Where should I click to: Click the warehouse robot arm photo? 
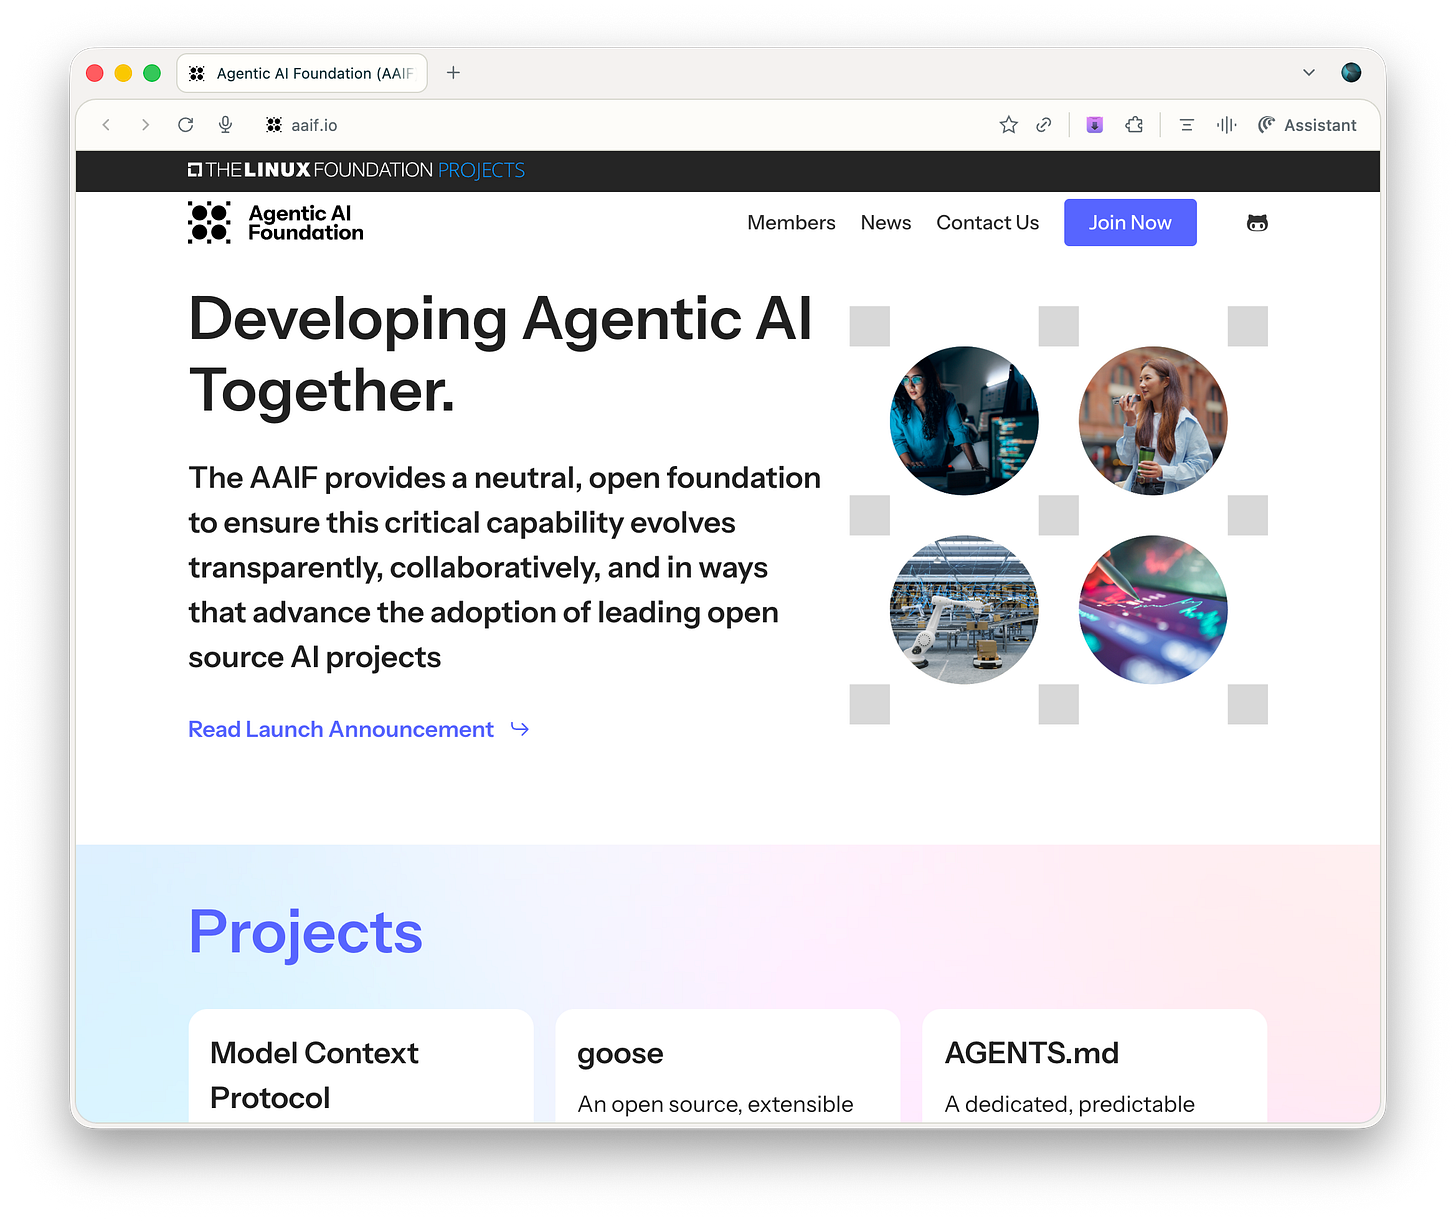[964, 610]
